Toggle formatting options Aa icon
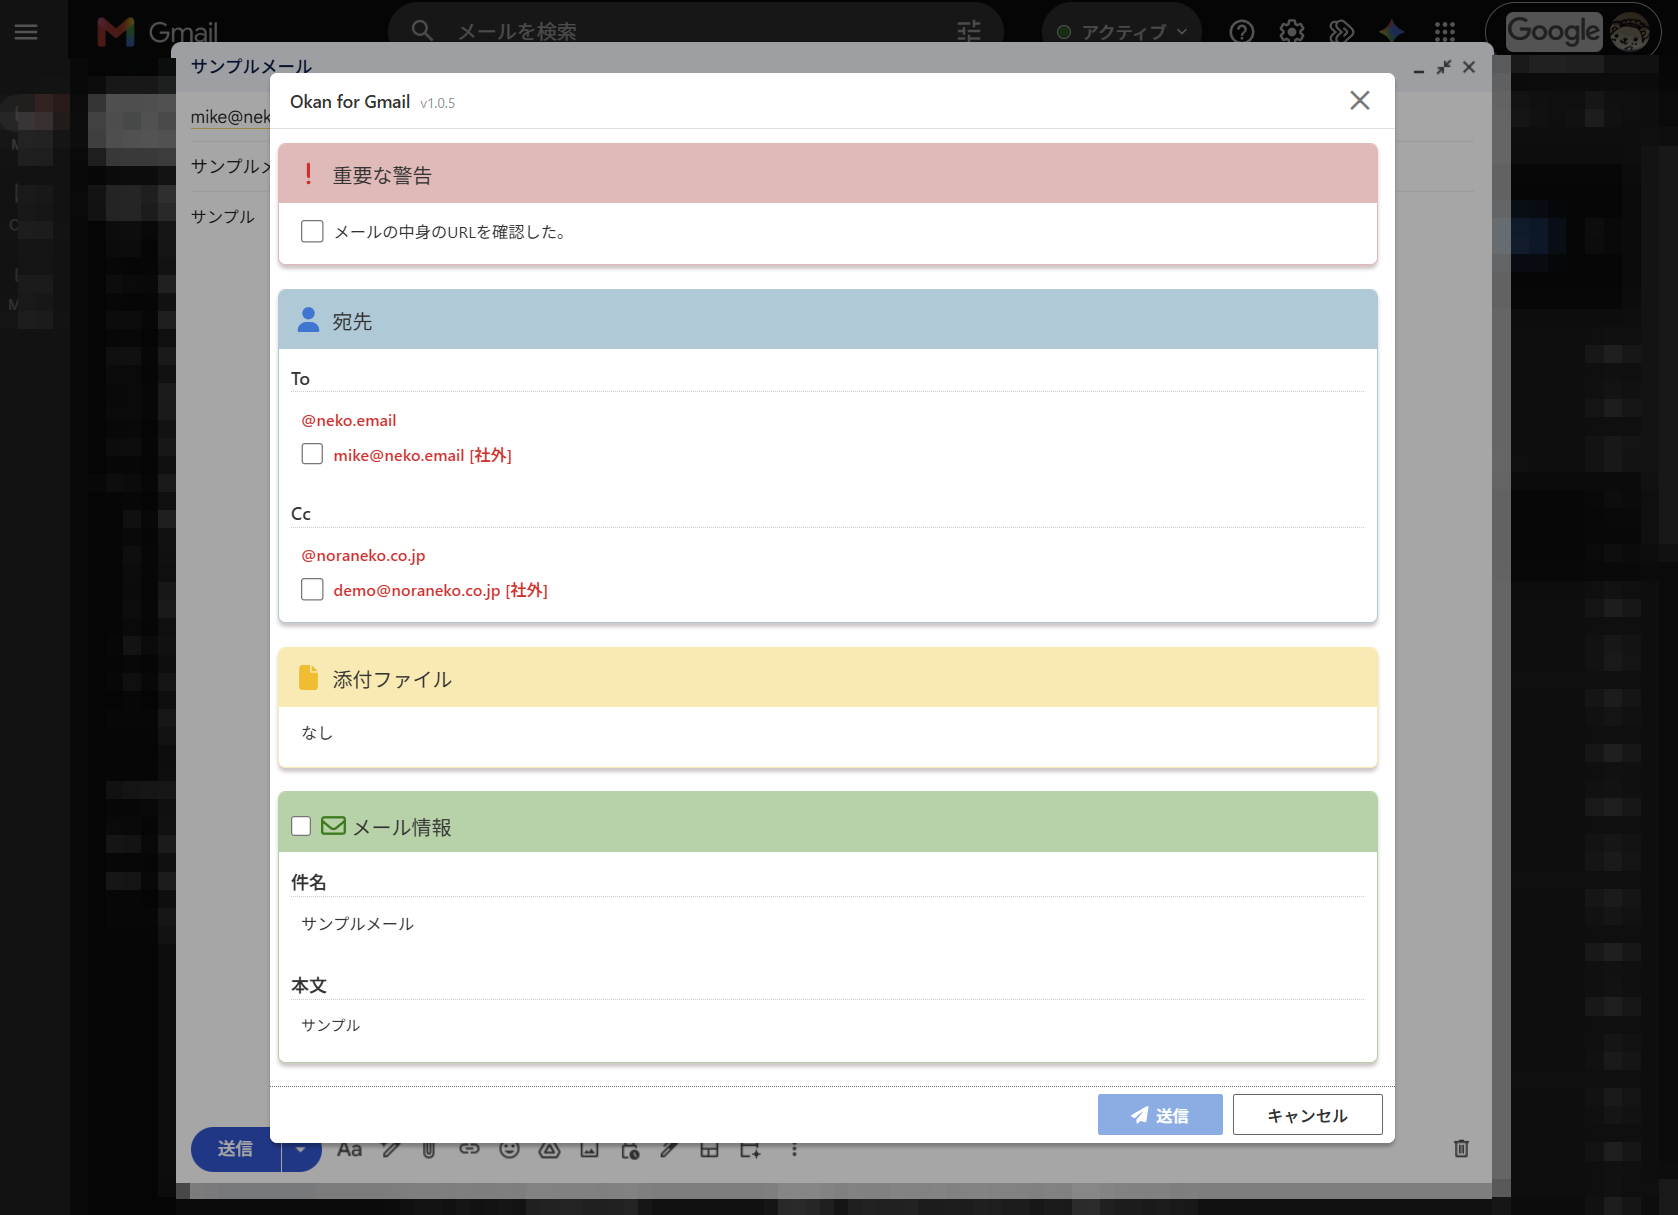 tap(349, 1150)
